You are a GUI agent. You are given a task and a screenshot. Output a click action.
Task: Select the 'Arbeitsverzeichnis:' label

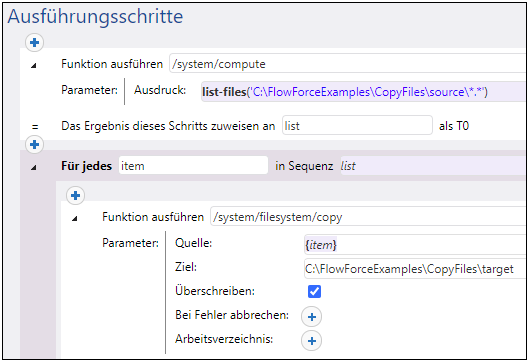(224, 339)
